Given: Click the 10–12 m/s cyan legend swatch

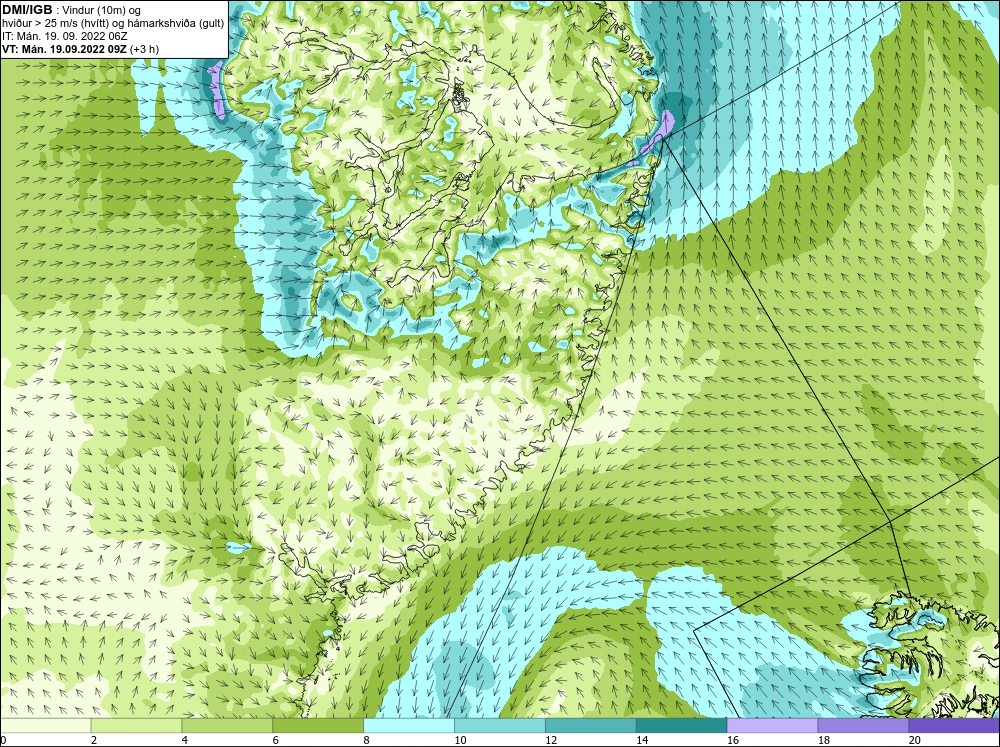Looking at the screenshot, I should tap(499, 725).
